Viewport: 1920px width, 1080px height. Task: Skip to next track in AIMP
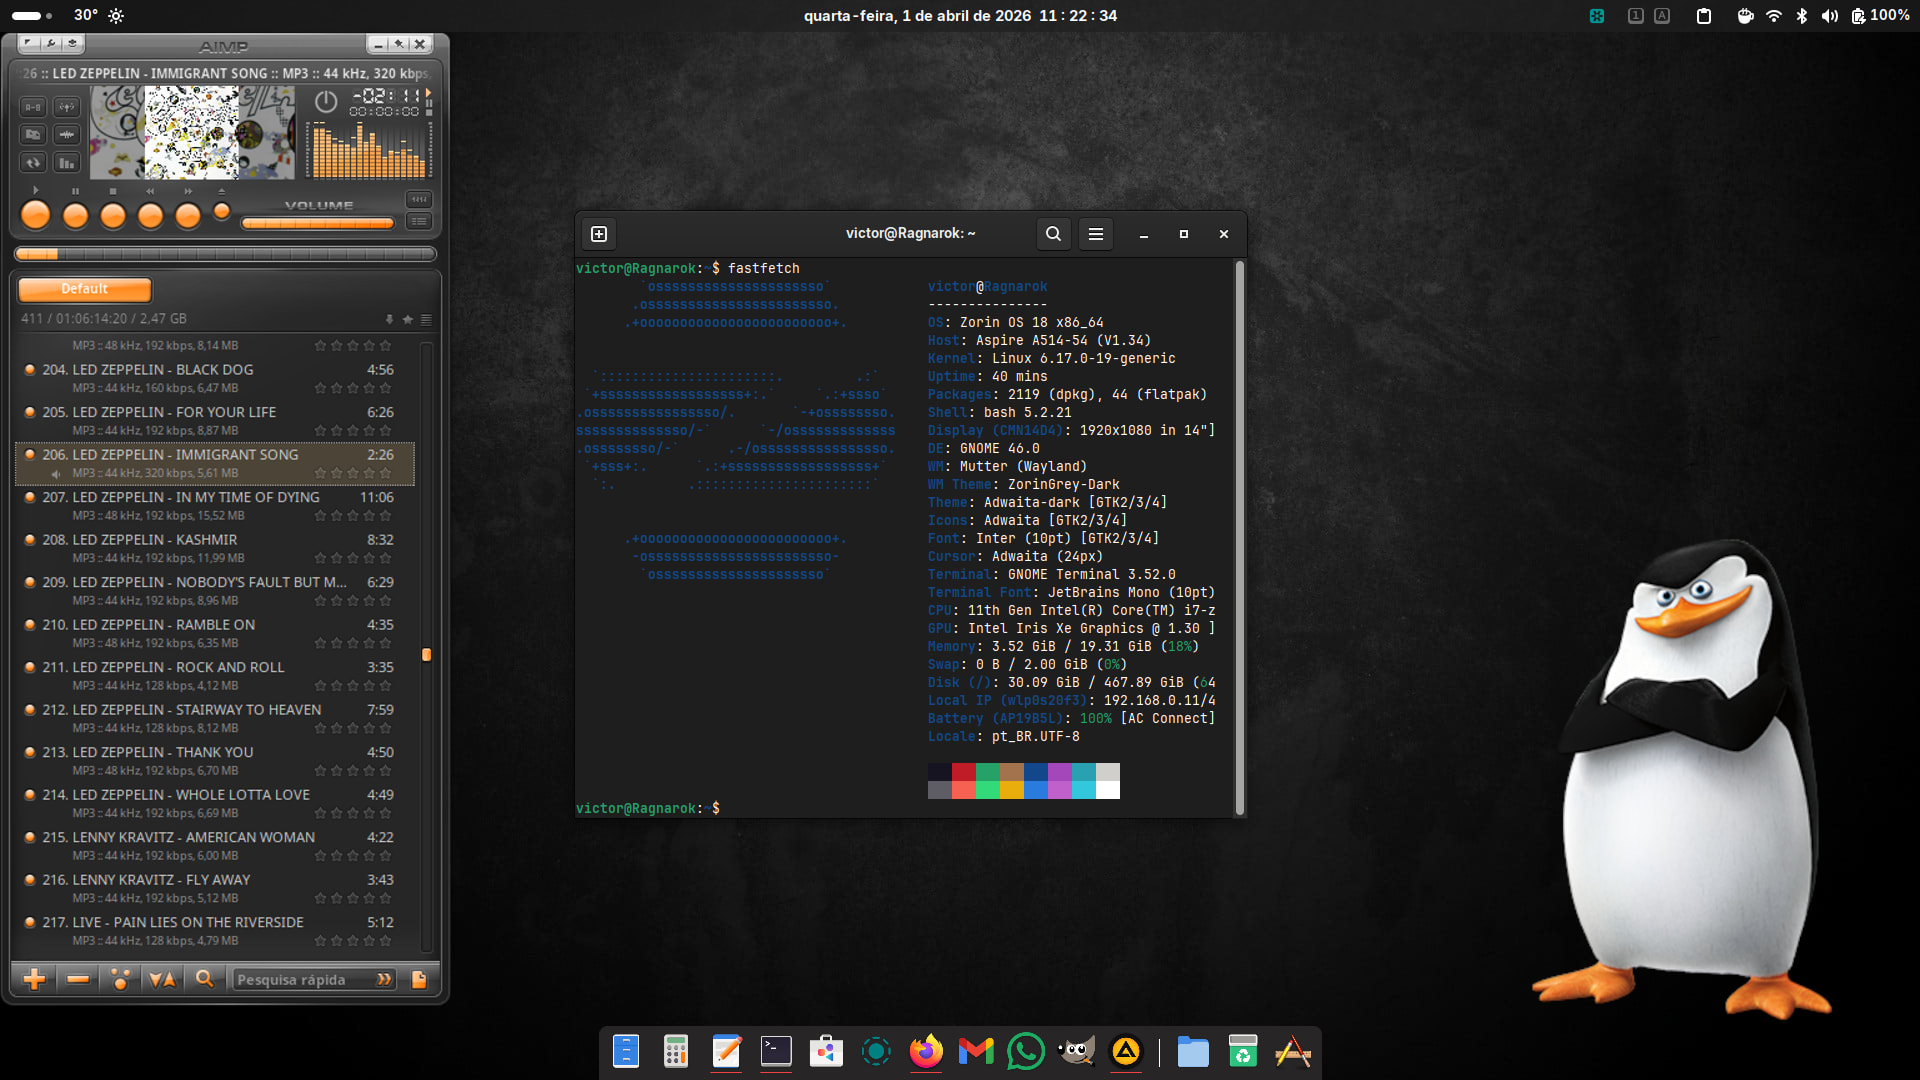tap(188, 215)
